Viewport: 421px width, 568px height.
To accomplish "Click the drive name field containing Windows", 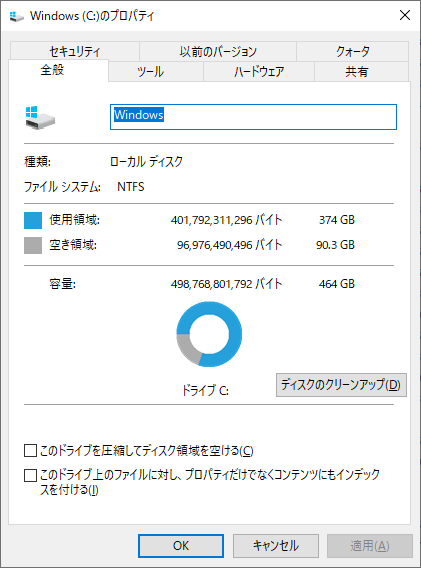I will (x=253, y=117).
